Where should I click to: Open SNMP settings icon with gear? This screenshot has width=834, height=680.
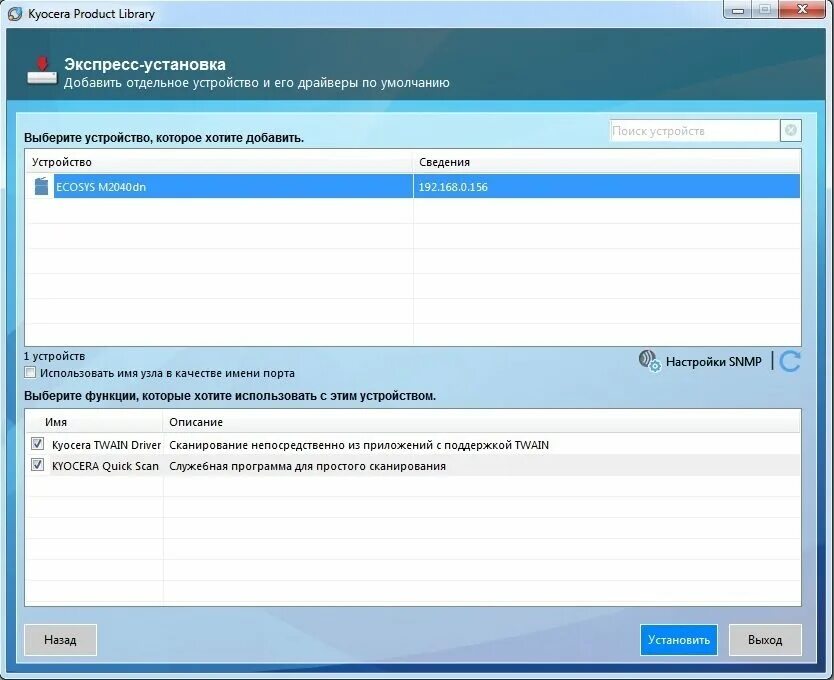pyautogui.click(x=649, y=361)
